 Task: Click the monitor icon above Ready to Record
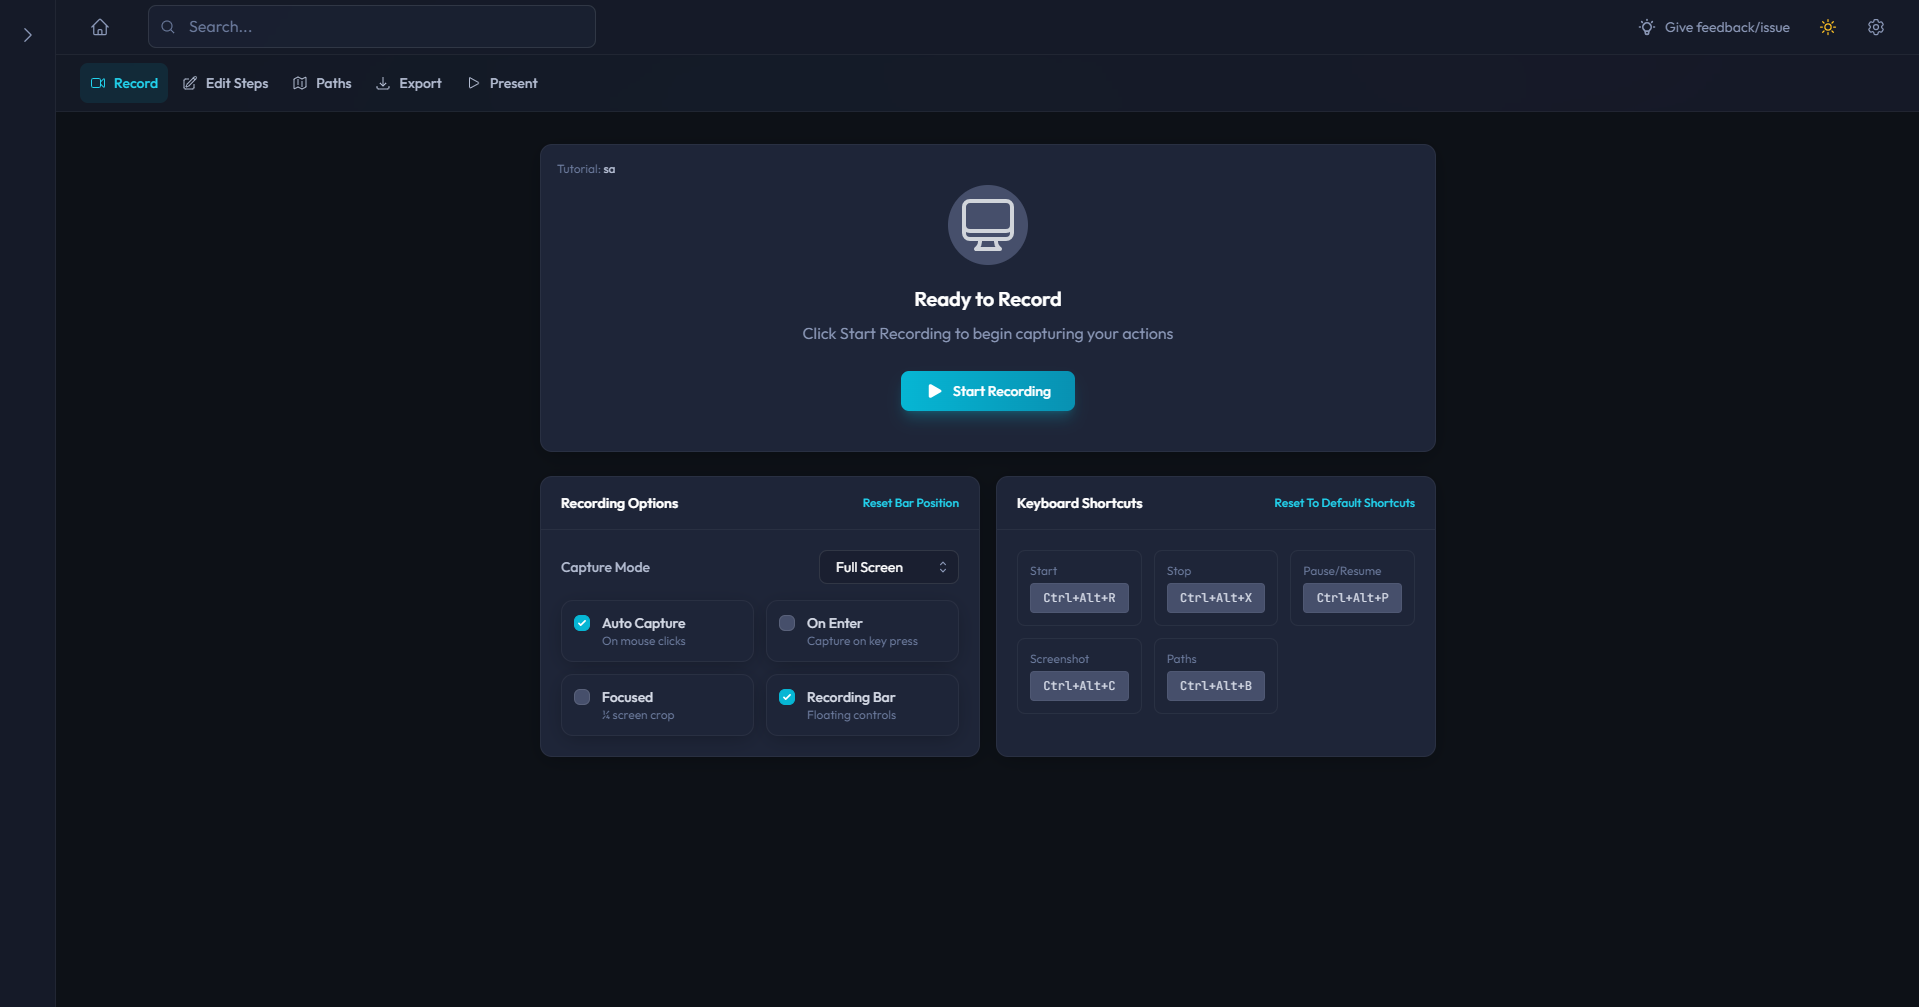coord(987,225)
